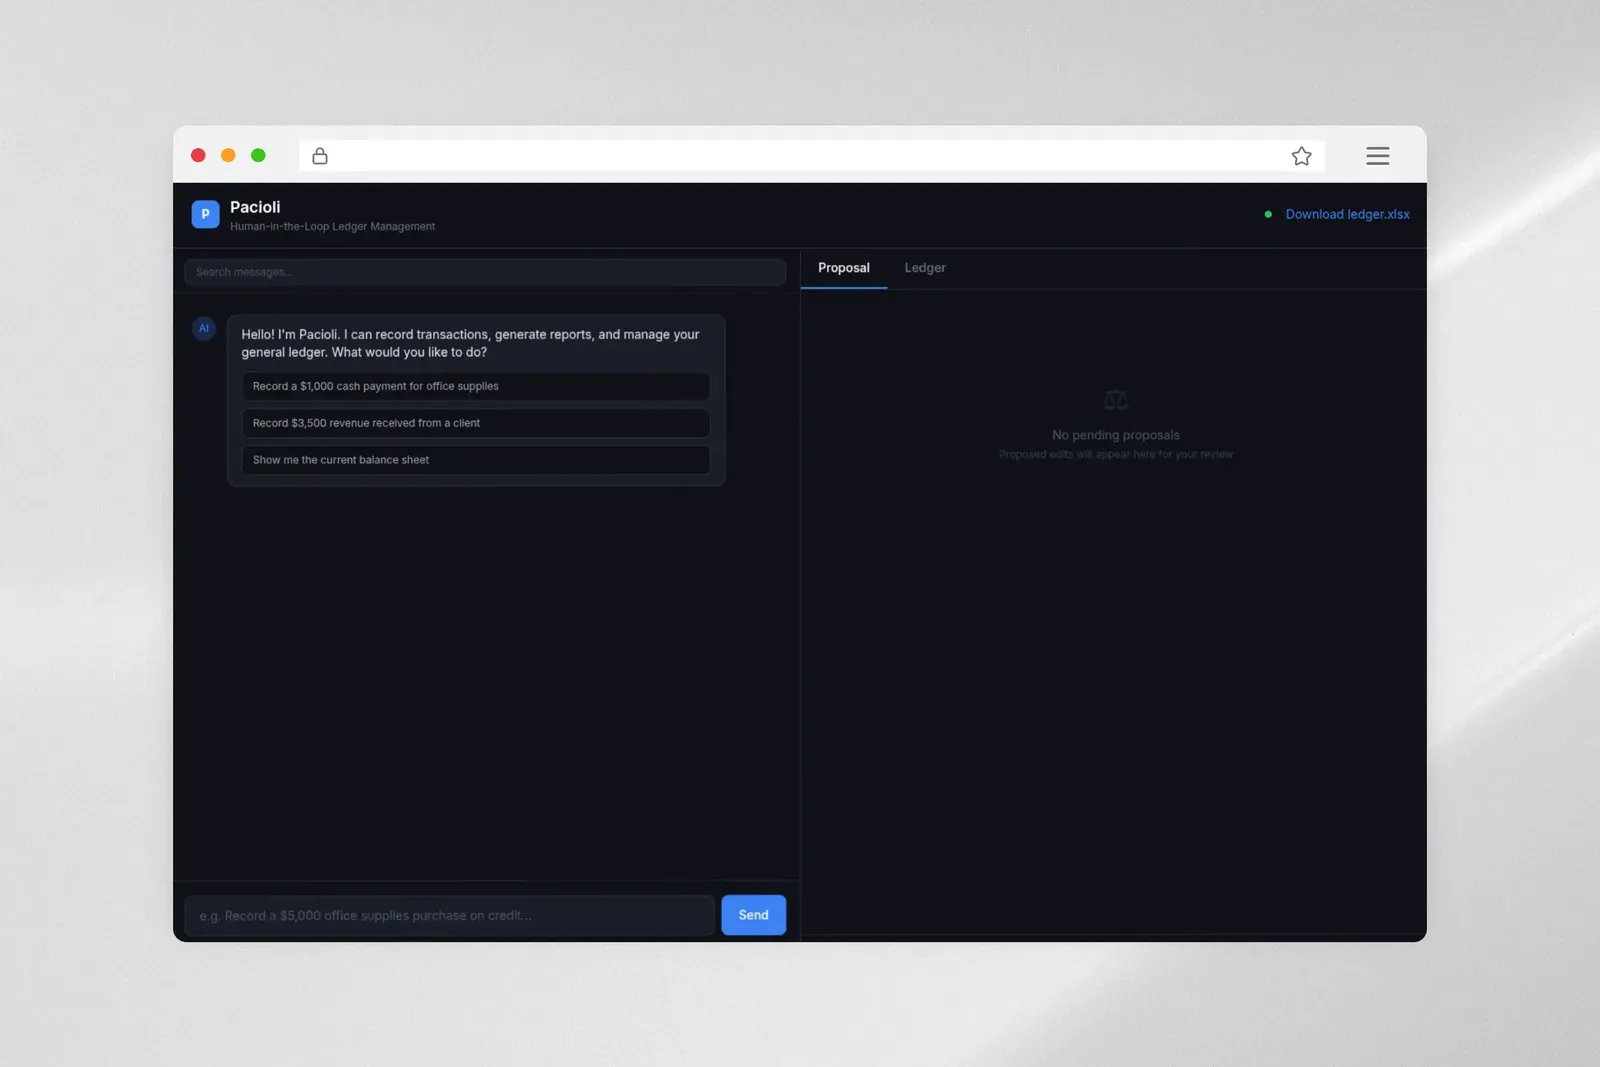
Task: Choose 'Record a $1,000 cash payment' suggestion
Action: (x=476, y=386)
